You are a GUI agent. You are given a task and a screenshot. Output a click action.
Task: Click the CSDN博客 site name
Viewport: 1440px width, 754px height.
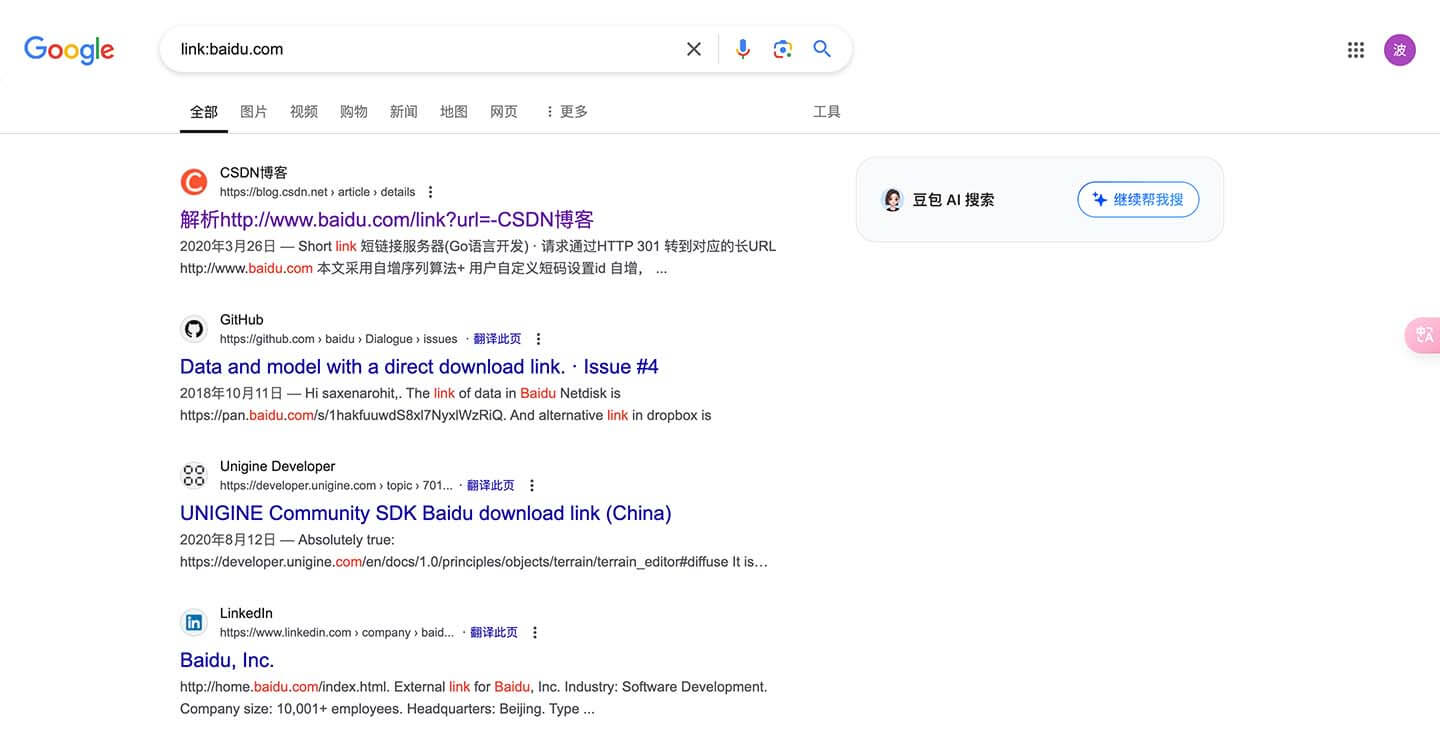pyautogui.click(x=254, y=173)
